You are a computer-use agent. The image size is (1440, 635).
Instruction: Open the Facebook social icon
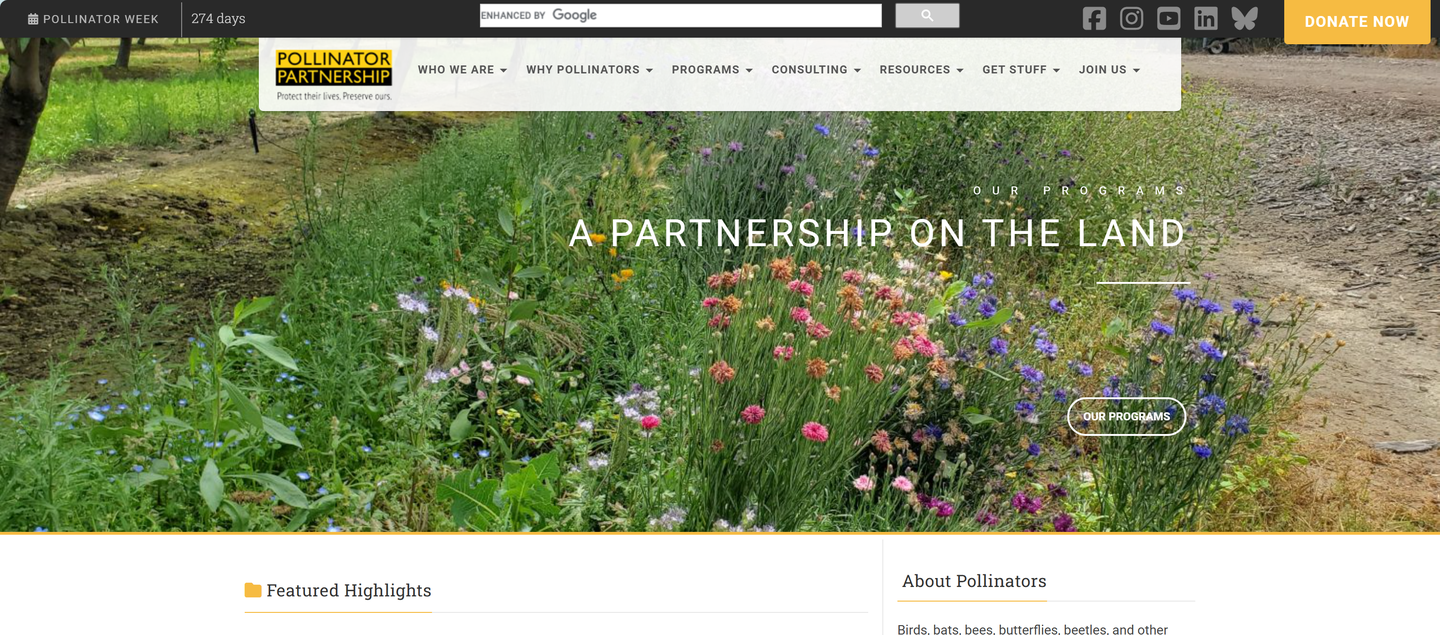tap(1094, 19)
